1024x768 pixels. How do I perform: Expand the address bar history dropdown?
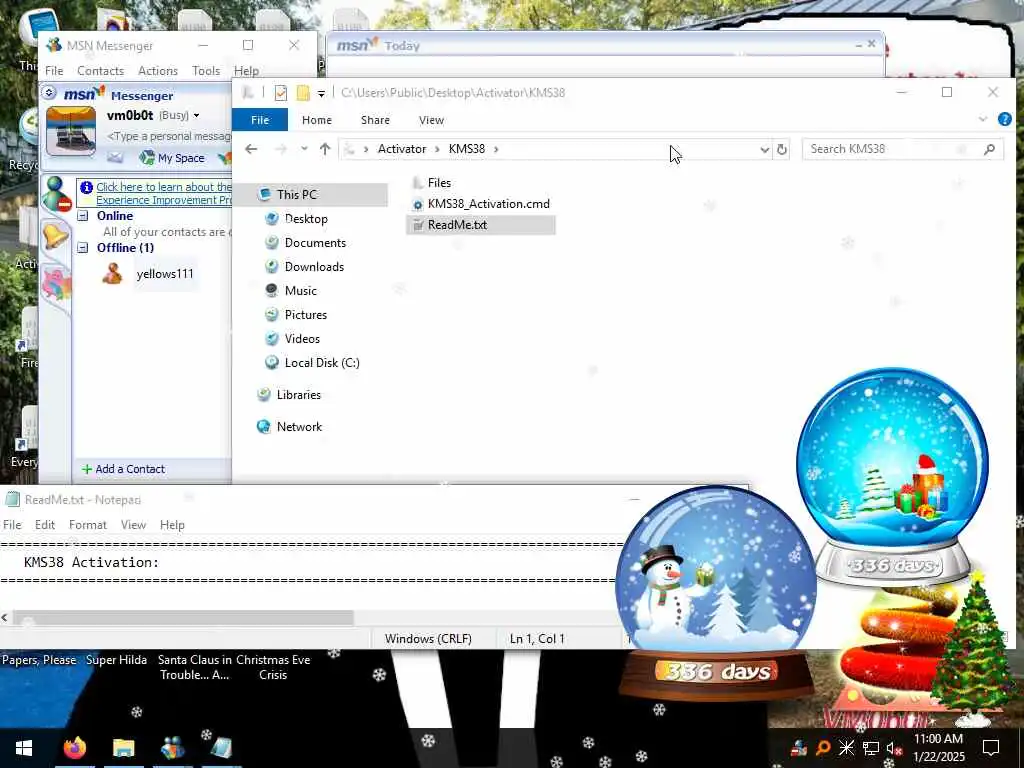pos(765,150)
